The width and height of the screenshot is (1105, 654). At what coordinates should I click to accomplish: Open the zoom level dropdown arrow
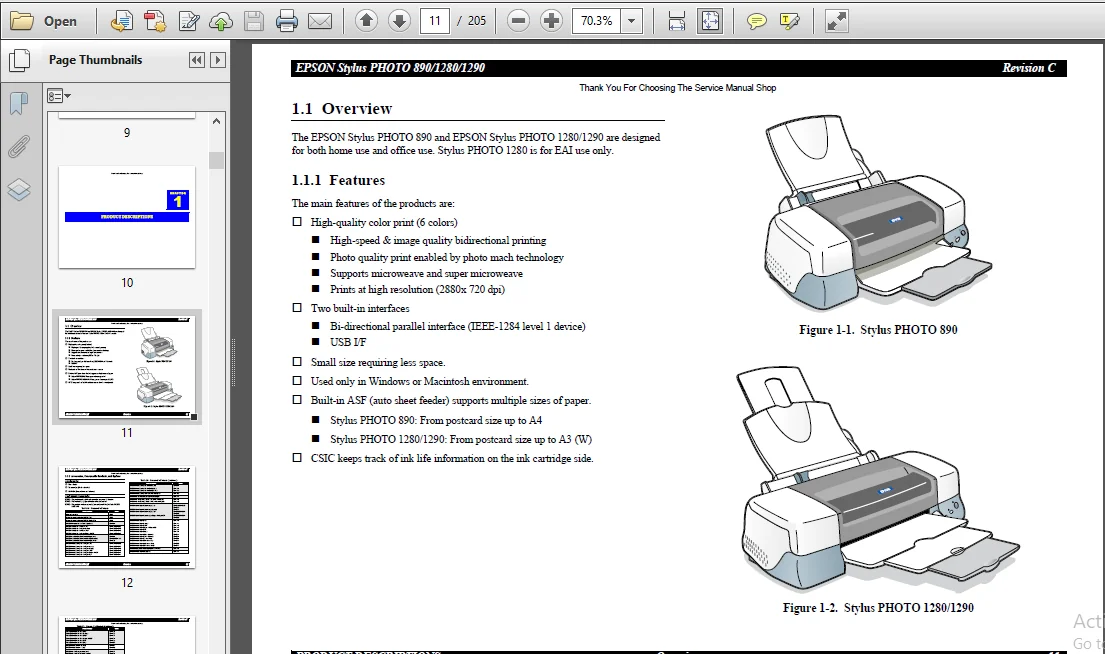[631, 21]
